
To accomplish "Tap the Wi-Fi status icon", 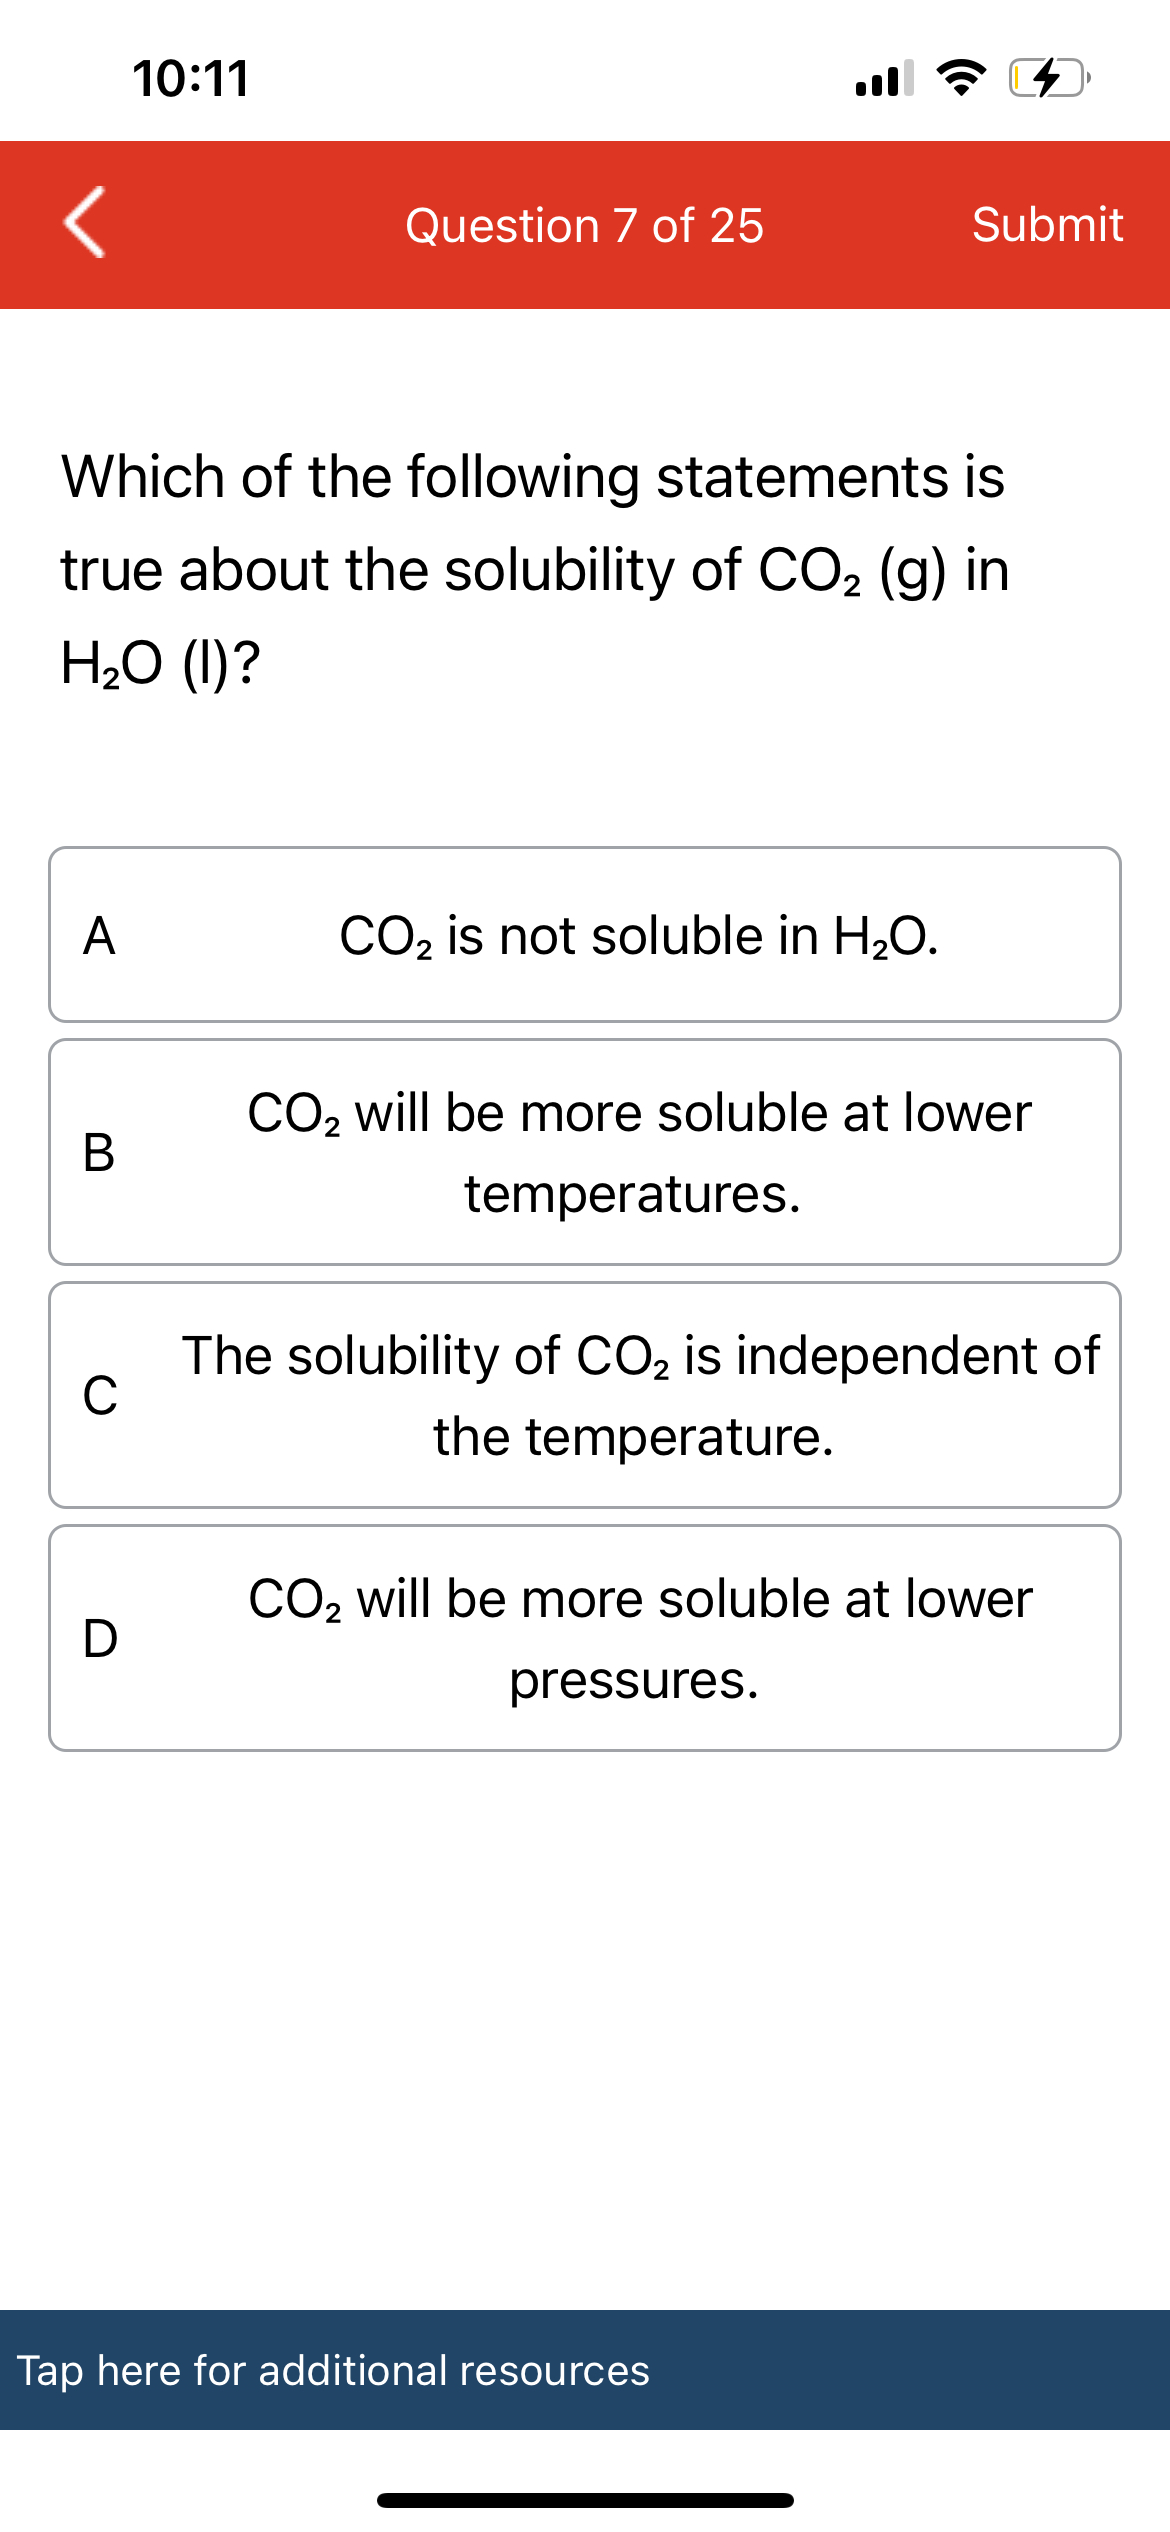I will [961, 82].
